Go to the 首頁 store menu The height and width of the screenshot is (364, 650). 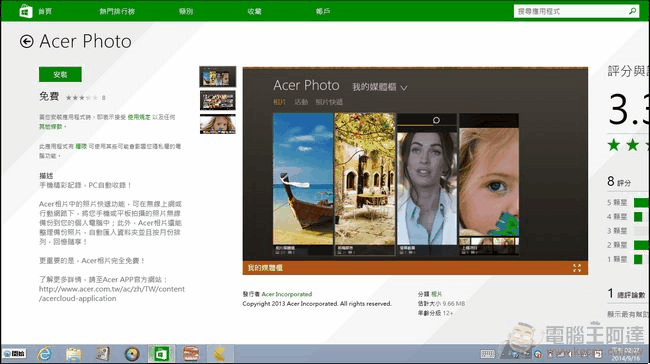45,11
